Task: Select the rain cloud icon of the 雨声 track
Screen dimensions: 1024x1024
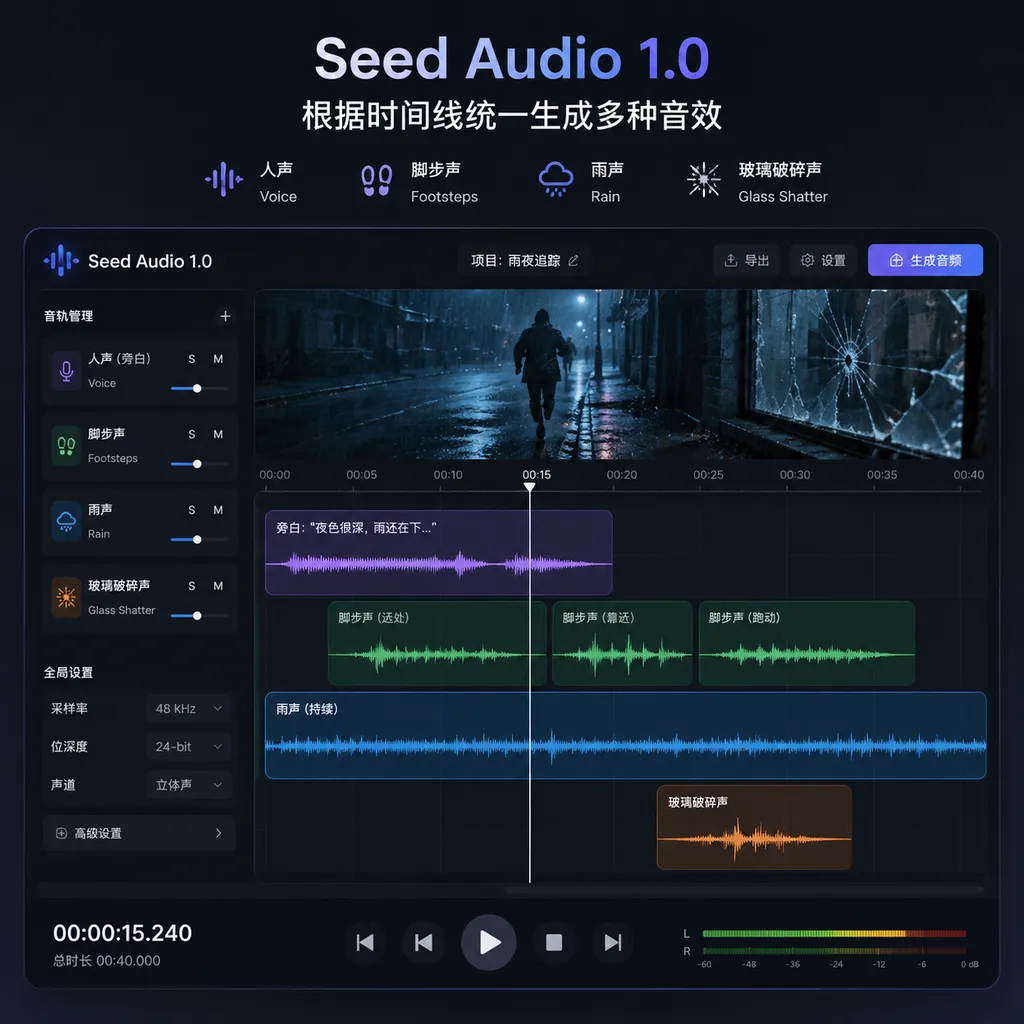Action: [66, 521]
